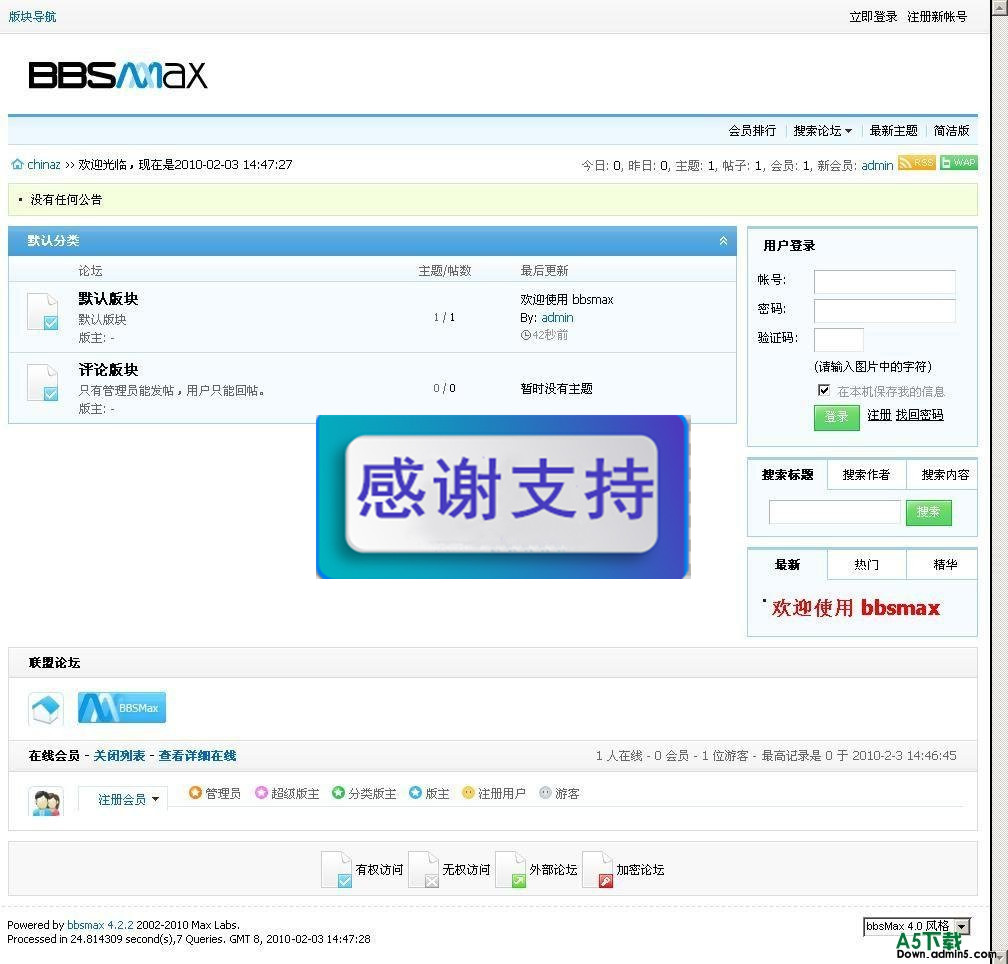
Task: Click the 感谢支持 banner image
Action: coord(503,497)
